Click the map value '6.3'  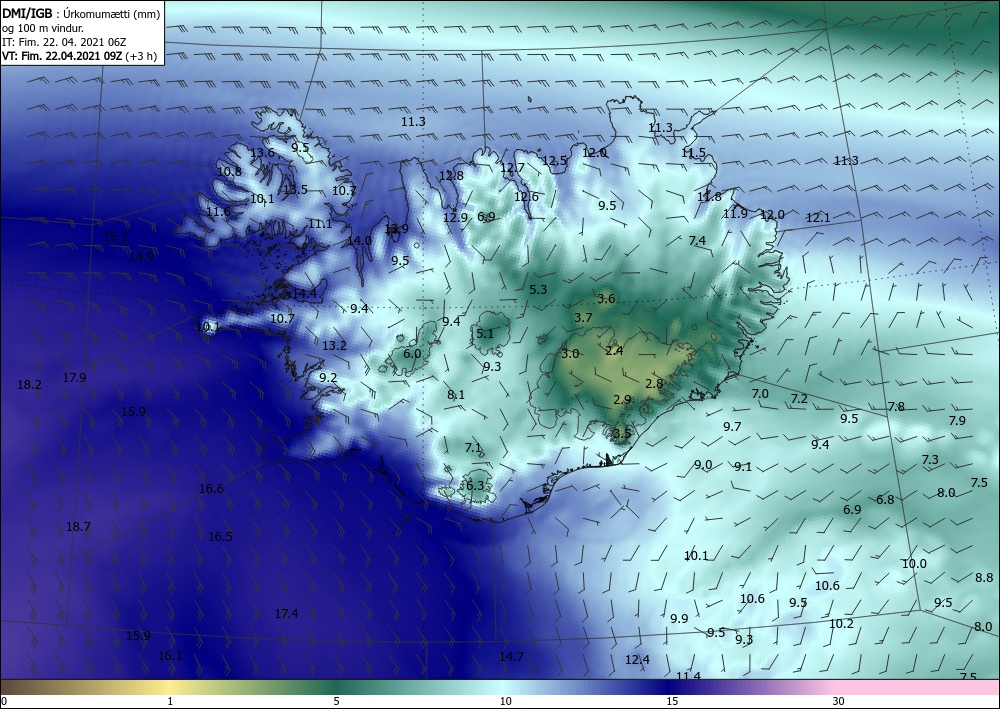click(475, 485)
